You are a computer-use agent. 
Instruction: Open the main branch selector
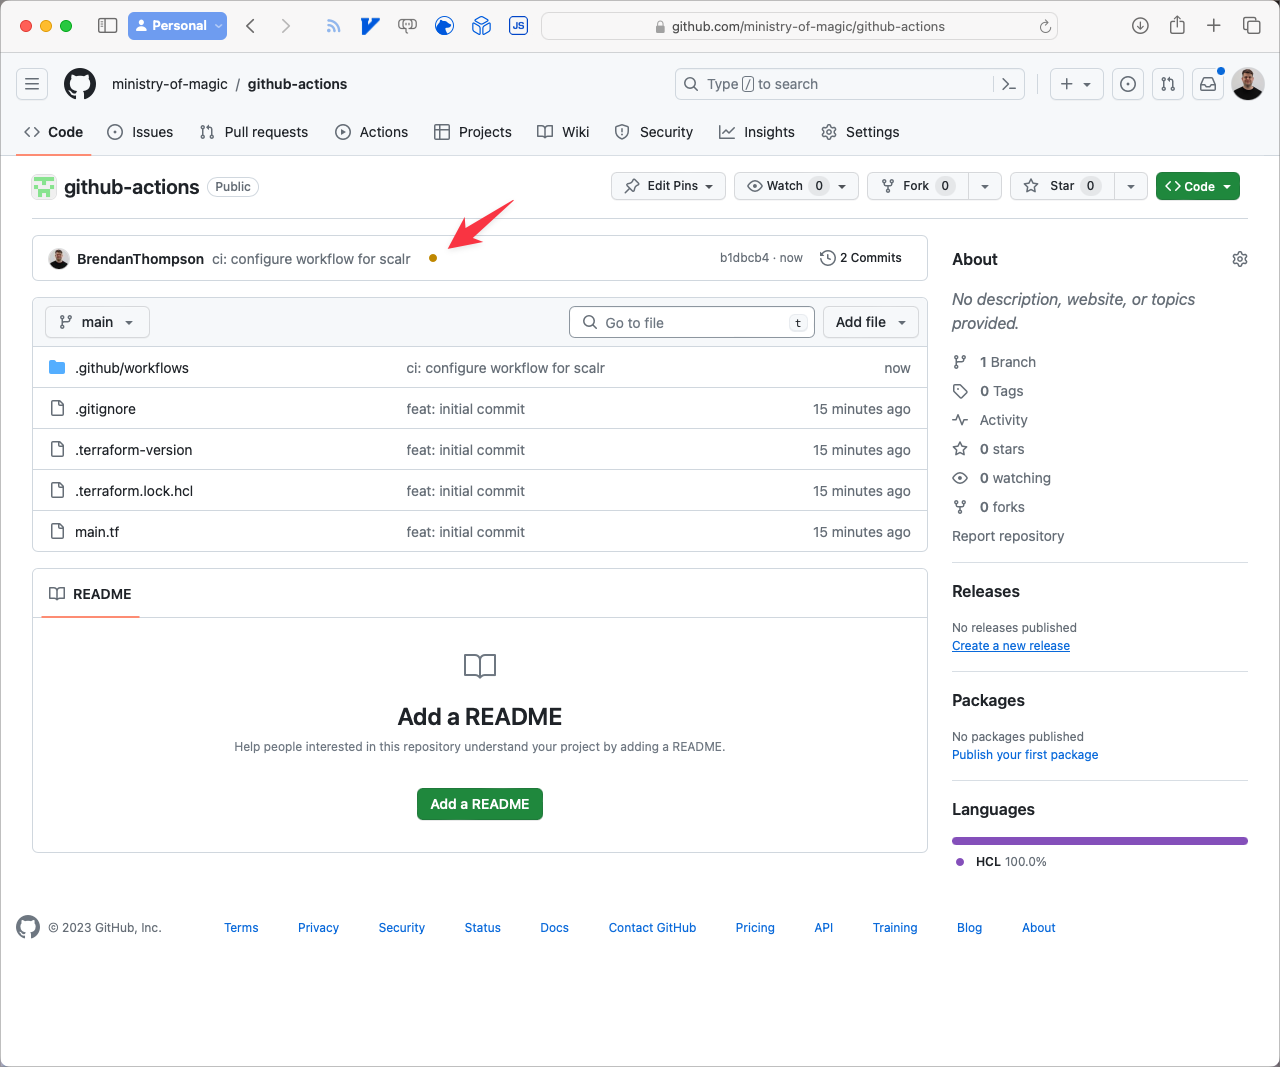[97, 322]
